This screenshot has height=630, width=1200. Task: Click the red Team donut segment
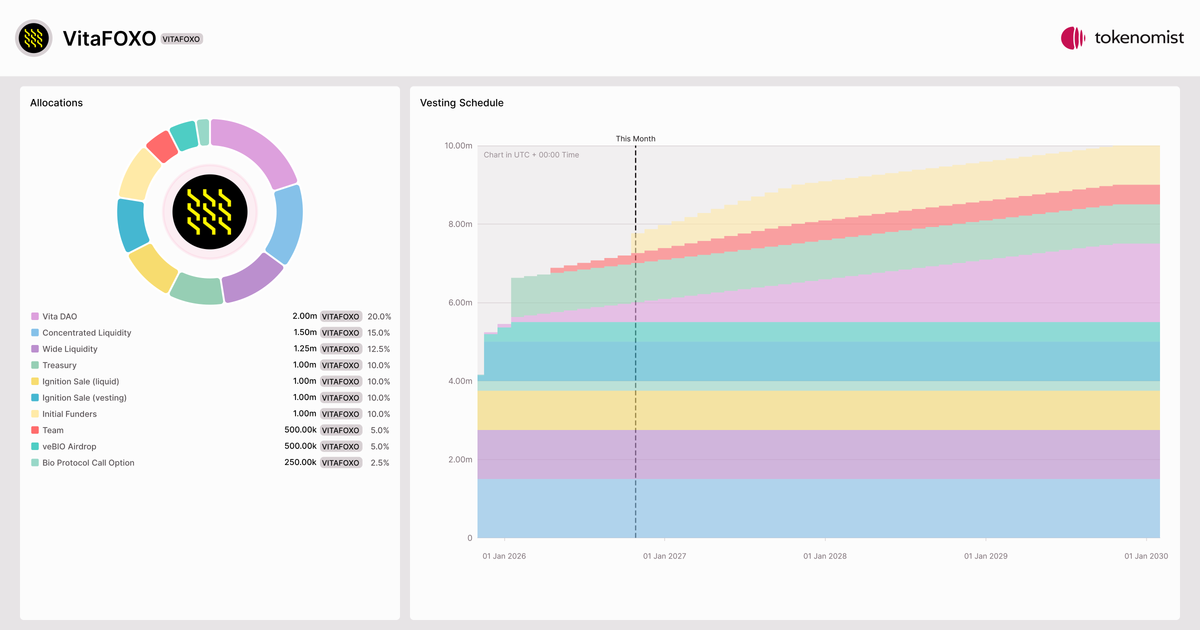(162, 147)
